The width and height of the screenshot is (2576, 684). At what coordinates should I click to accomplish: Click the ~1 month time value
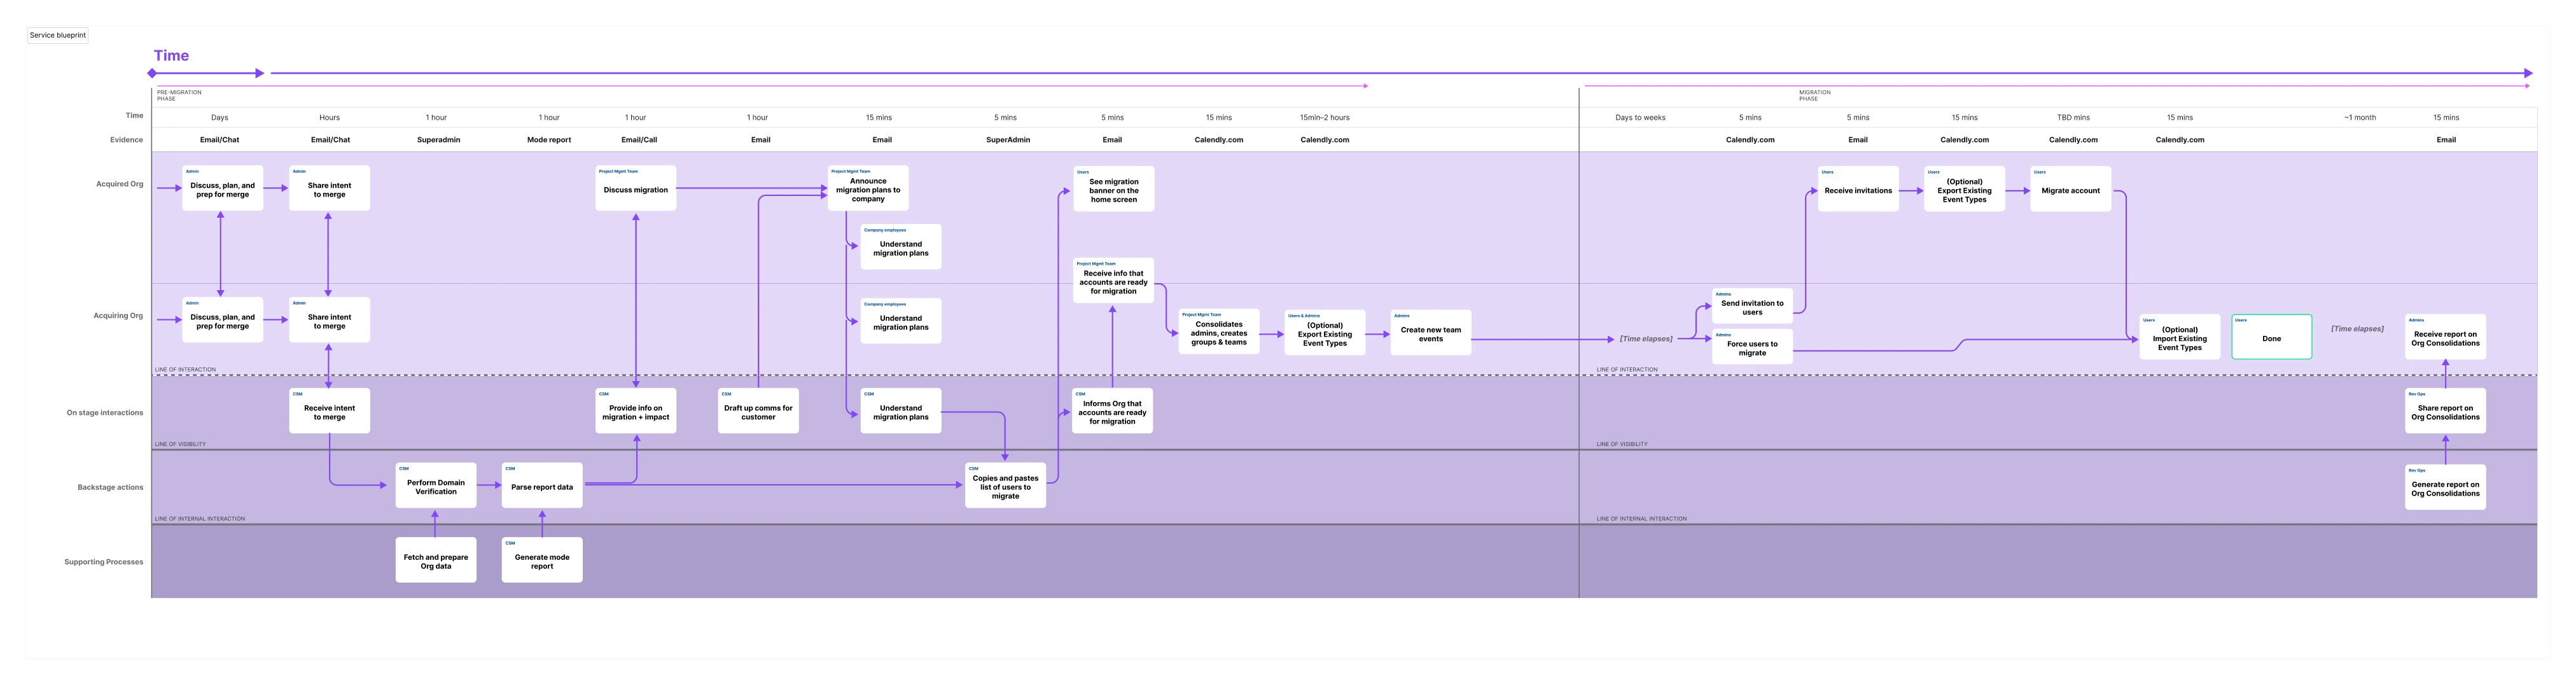[2360, 118]
